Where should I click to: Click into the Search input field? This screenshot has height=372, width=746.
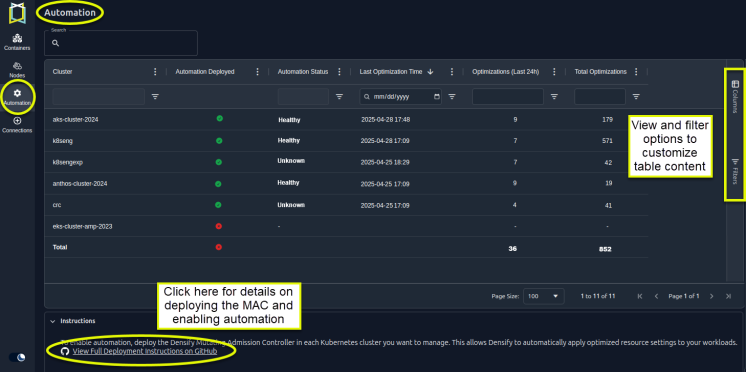point(121,43)
